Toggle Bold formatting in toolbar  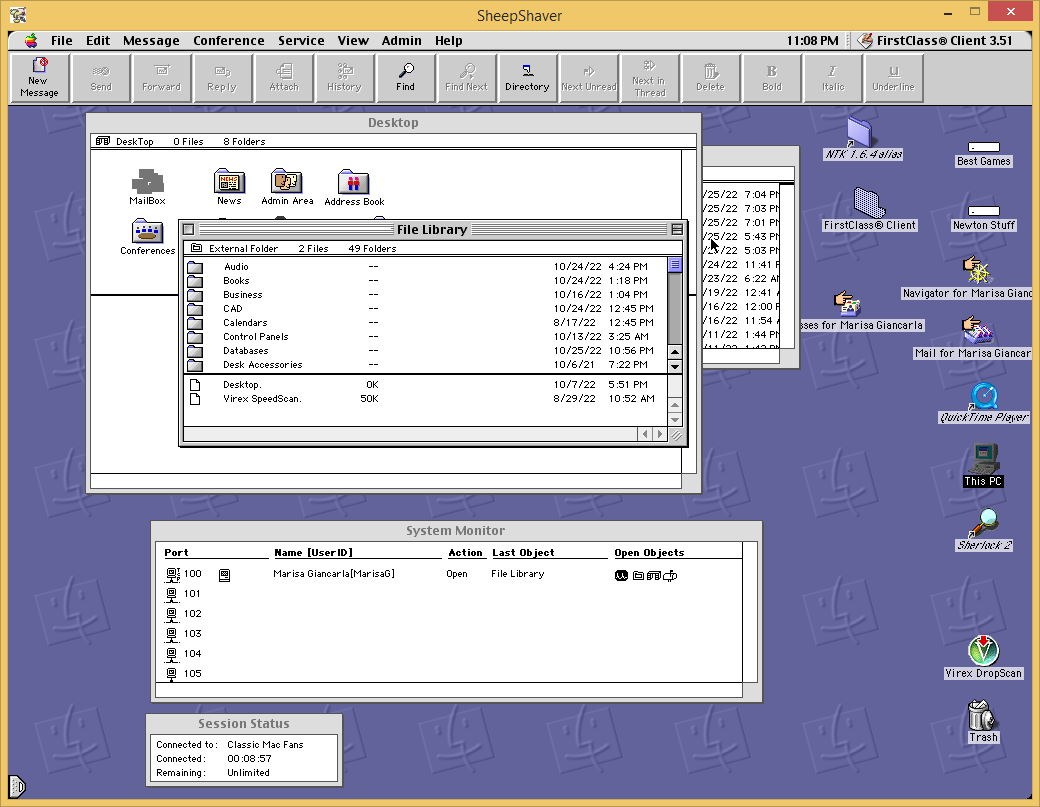[771, 78]
